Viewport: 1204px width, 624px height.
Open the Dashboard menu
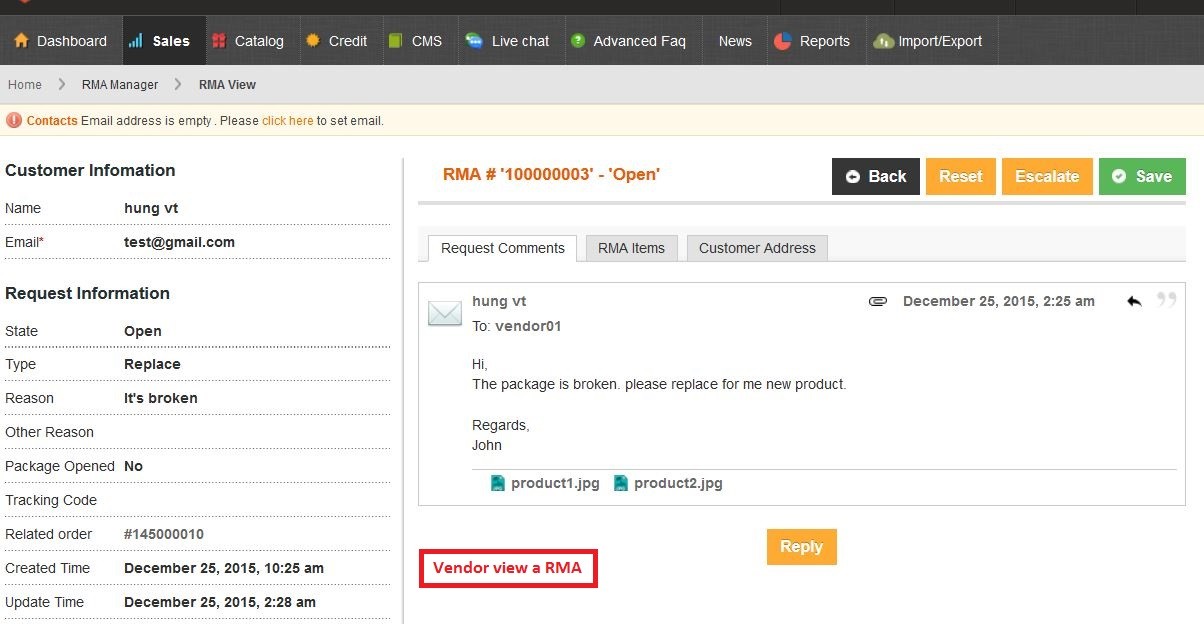60,41
